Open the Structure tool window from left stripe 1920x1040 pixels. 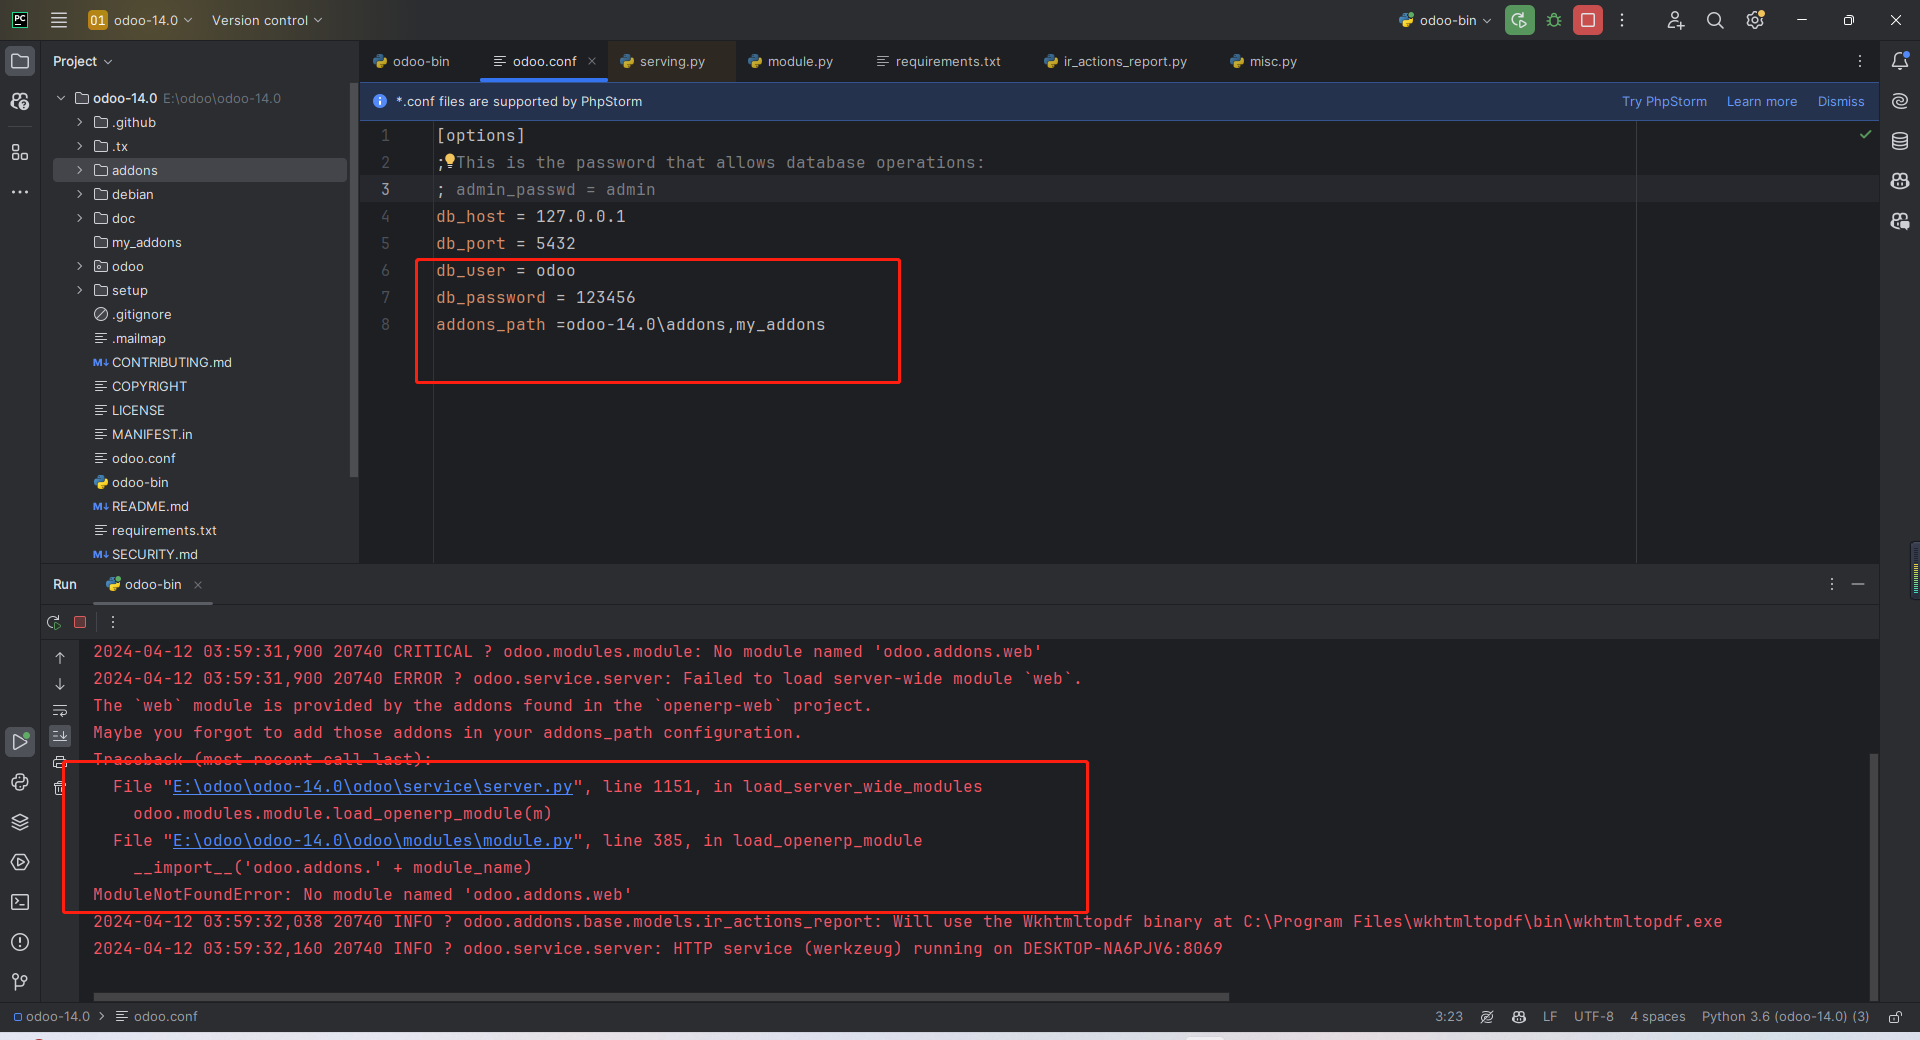pos(20,152)
